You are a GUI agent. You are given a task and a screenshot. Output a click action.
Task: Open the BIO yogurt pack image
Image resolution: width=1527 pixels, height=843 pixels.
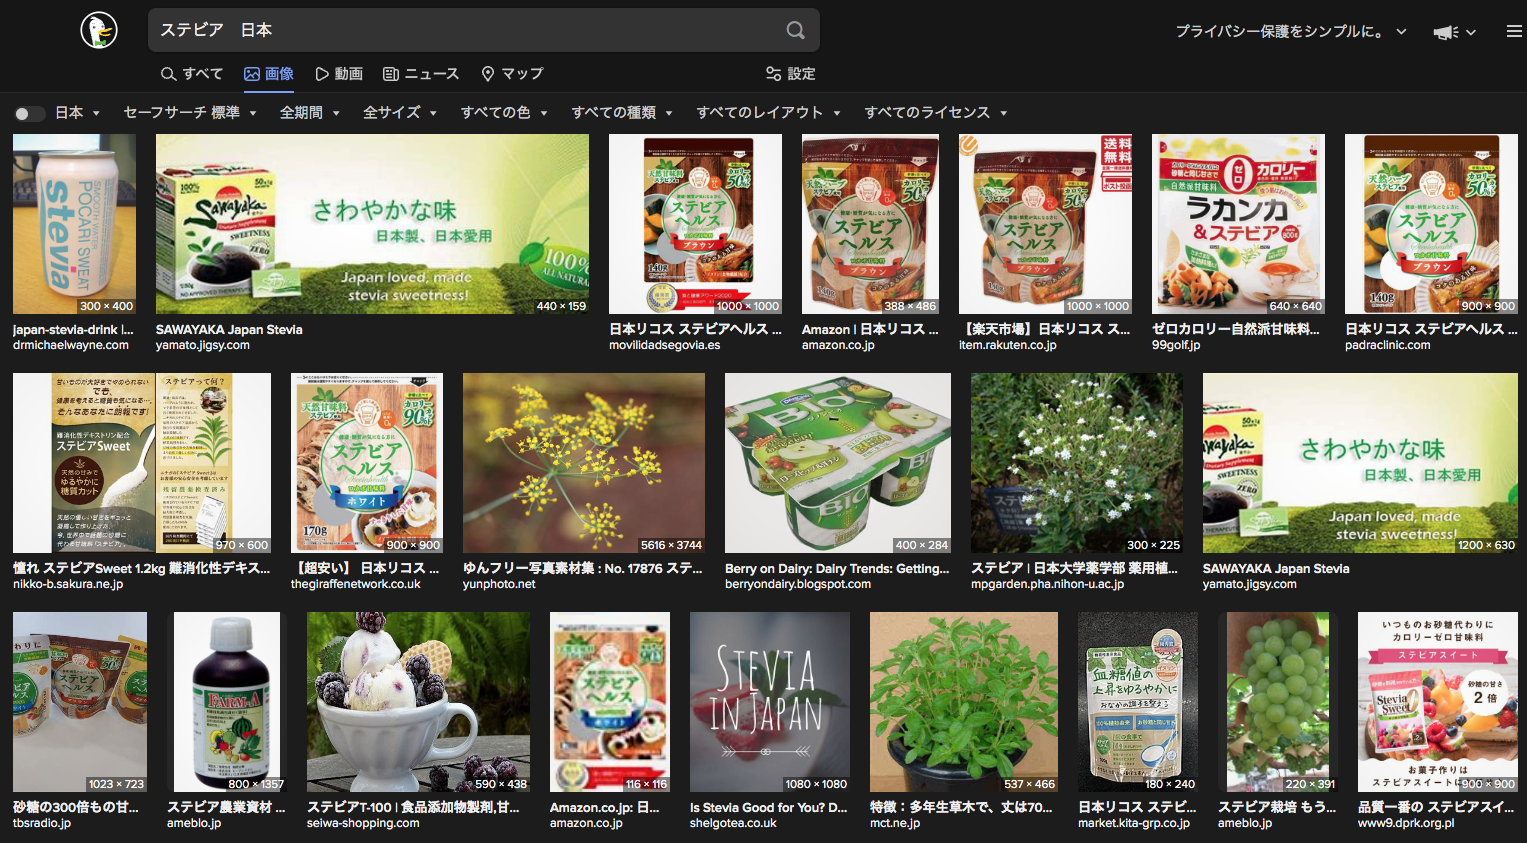pyautogui.click(x=838, y=463)
